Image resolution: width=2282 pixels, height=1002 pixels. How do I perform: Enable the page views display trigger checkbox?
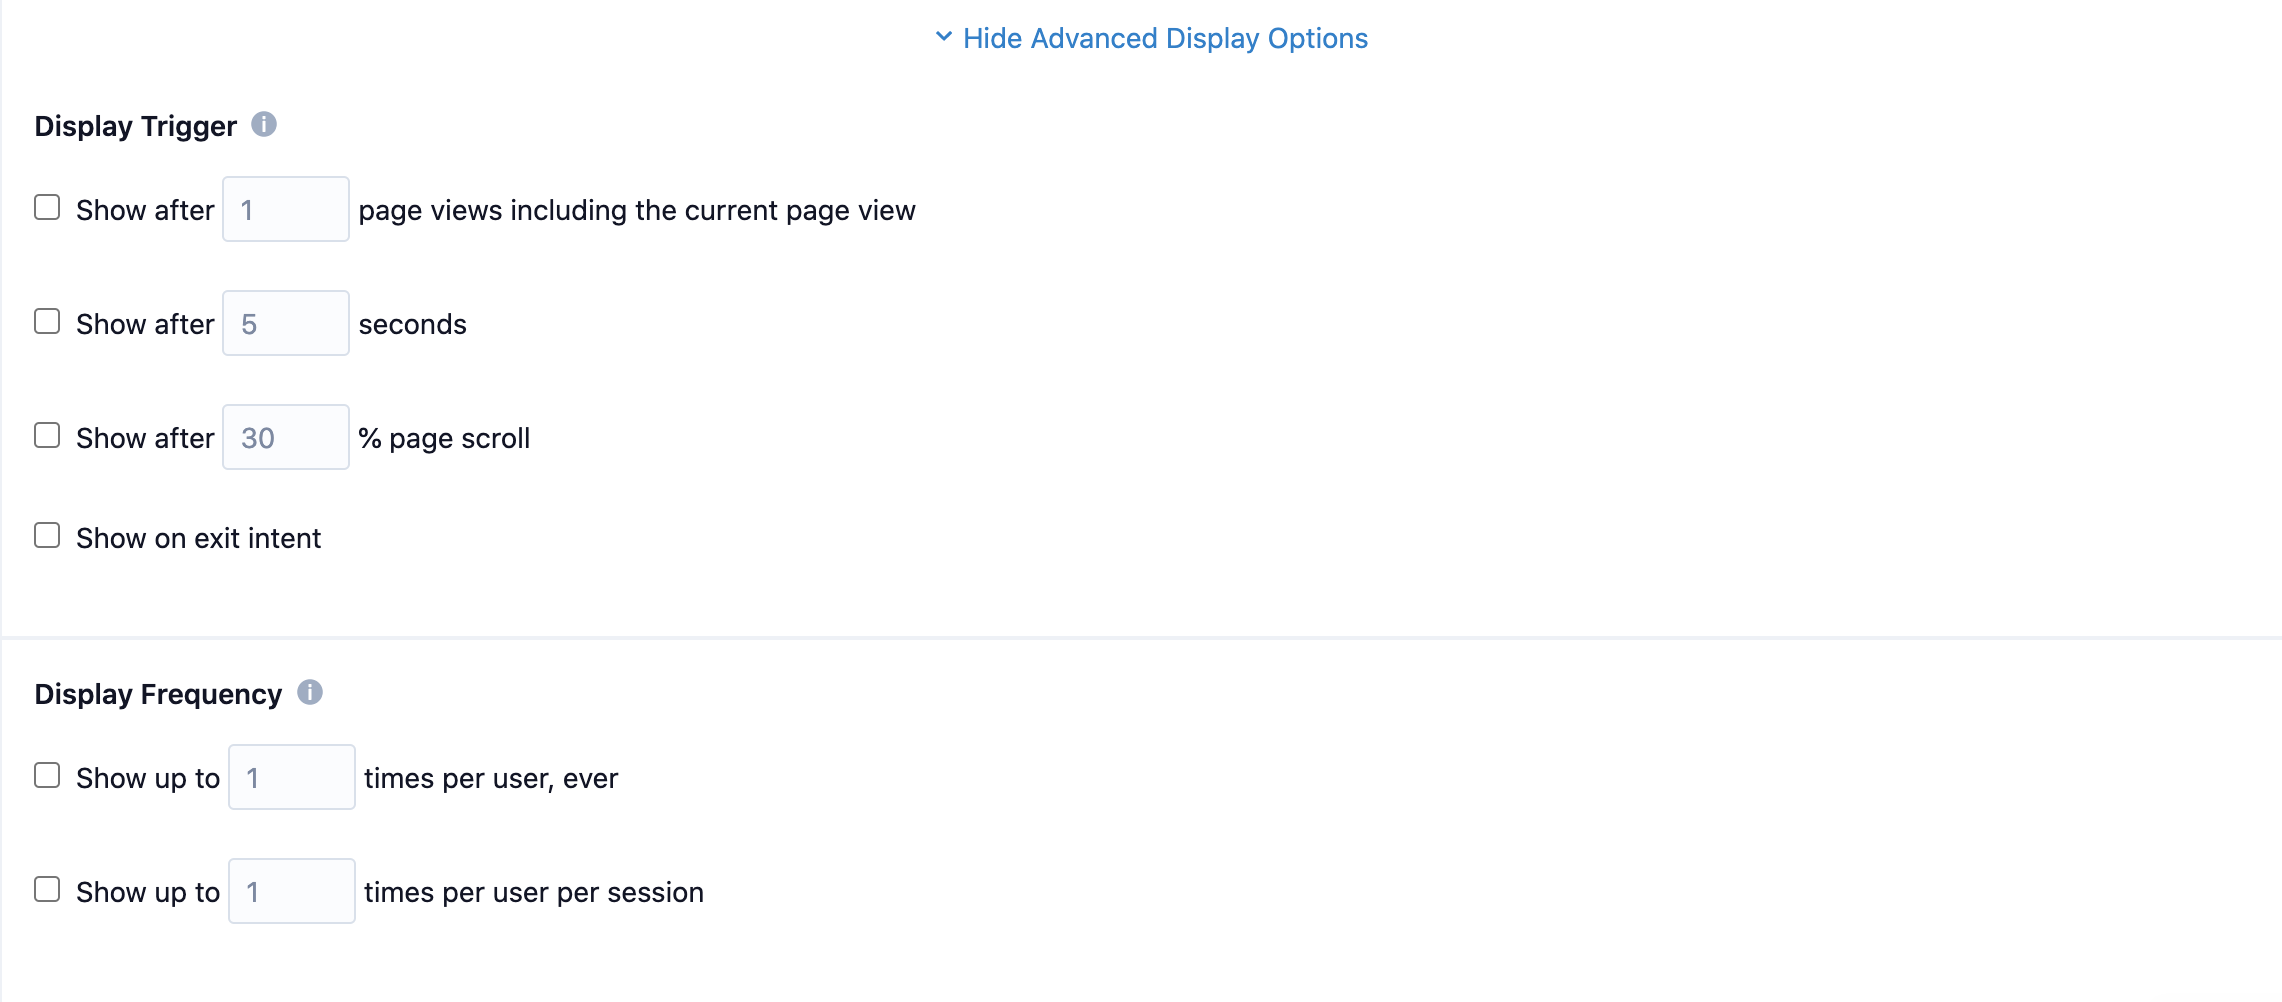point(47,206)
